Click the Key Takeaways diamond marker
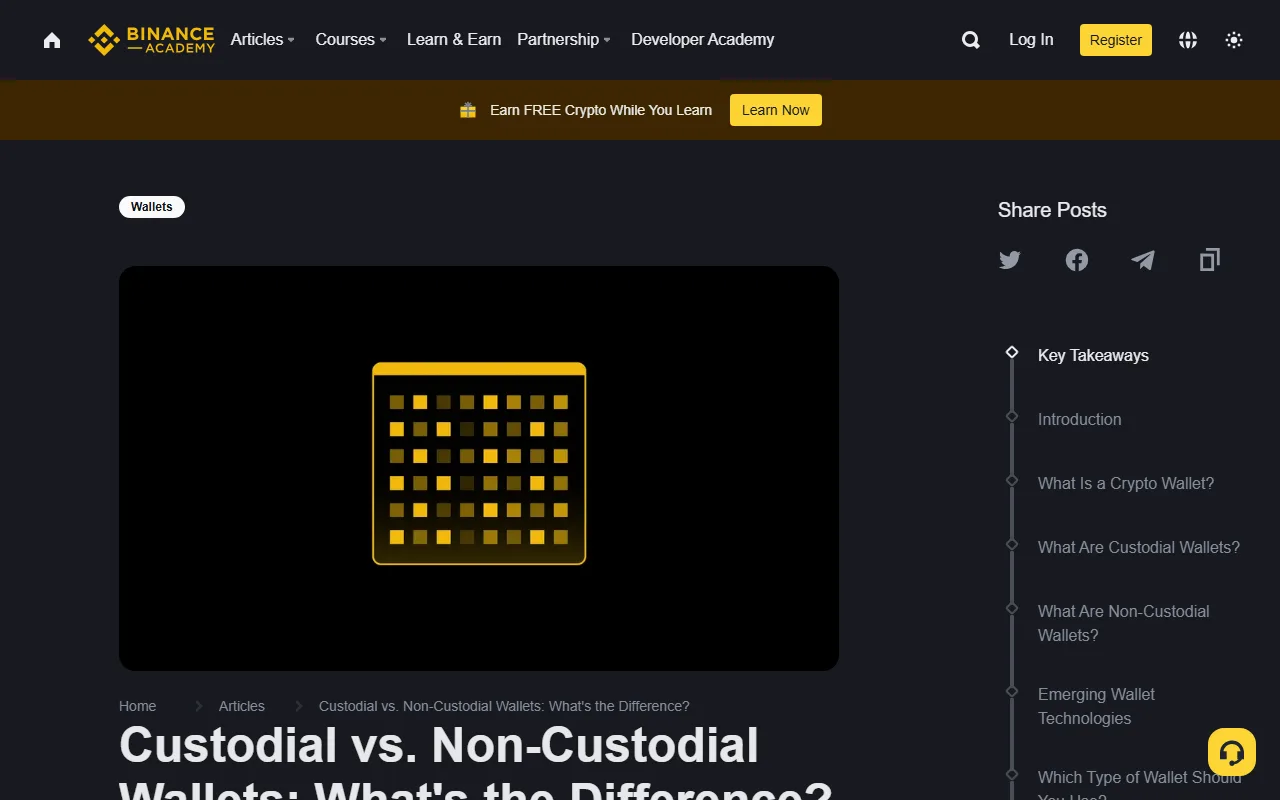This screenshot has height=800, width=1280. click(x=1012, y=352)
